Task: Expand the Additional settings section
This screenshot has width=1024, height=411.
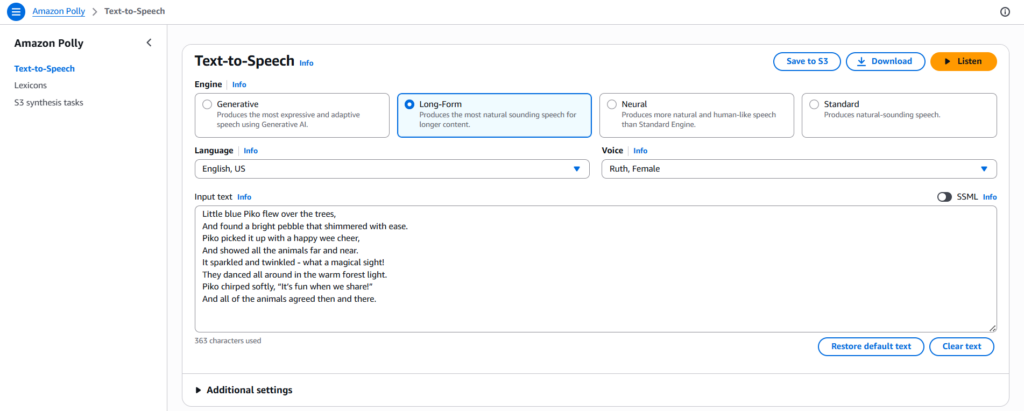Action: pyautogui.click(x=243, y=390)
